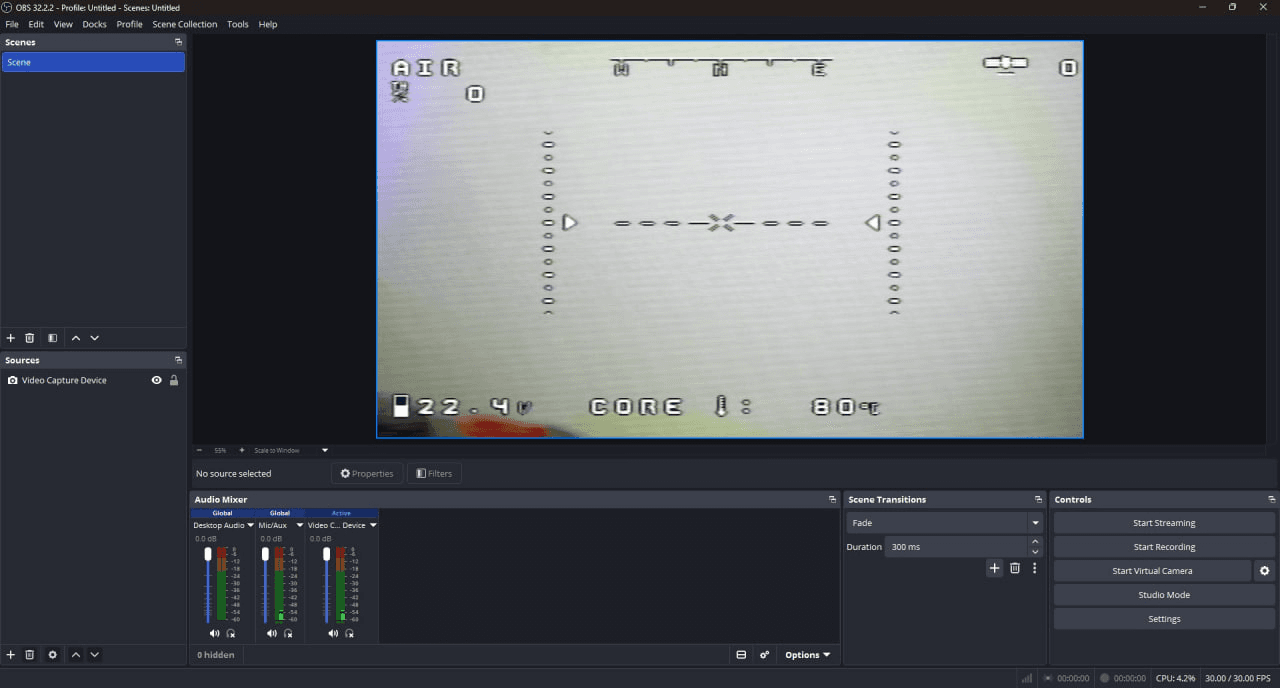Switch Audio Mixer layout icon
The height and width of the screenshot is (688, 1280).
741,655
